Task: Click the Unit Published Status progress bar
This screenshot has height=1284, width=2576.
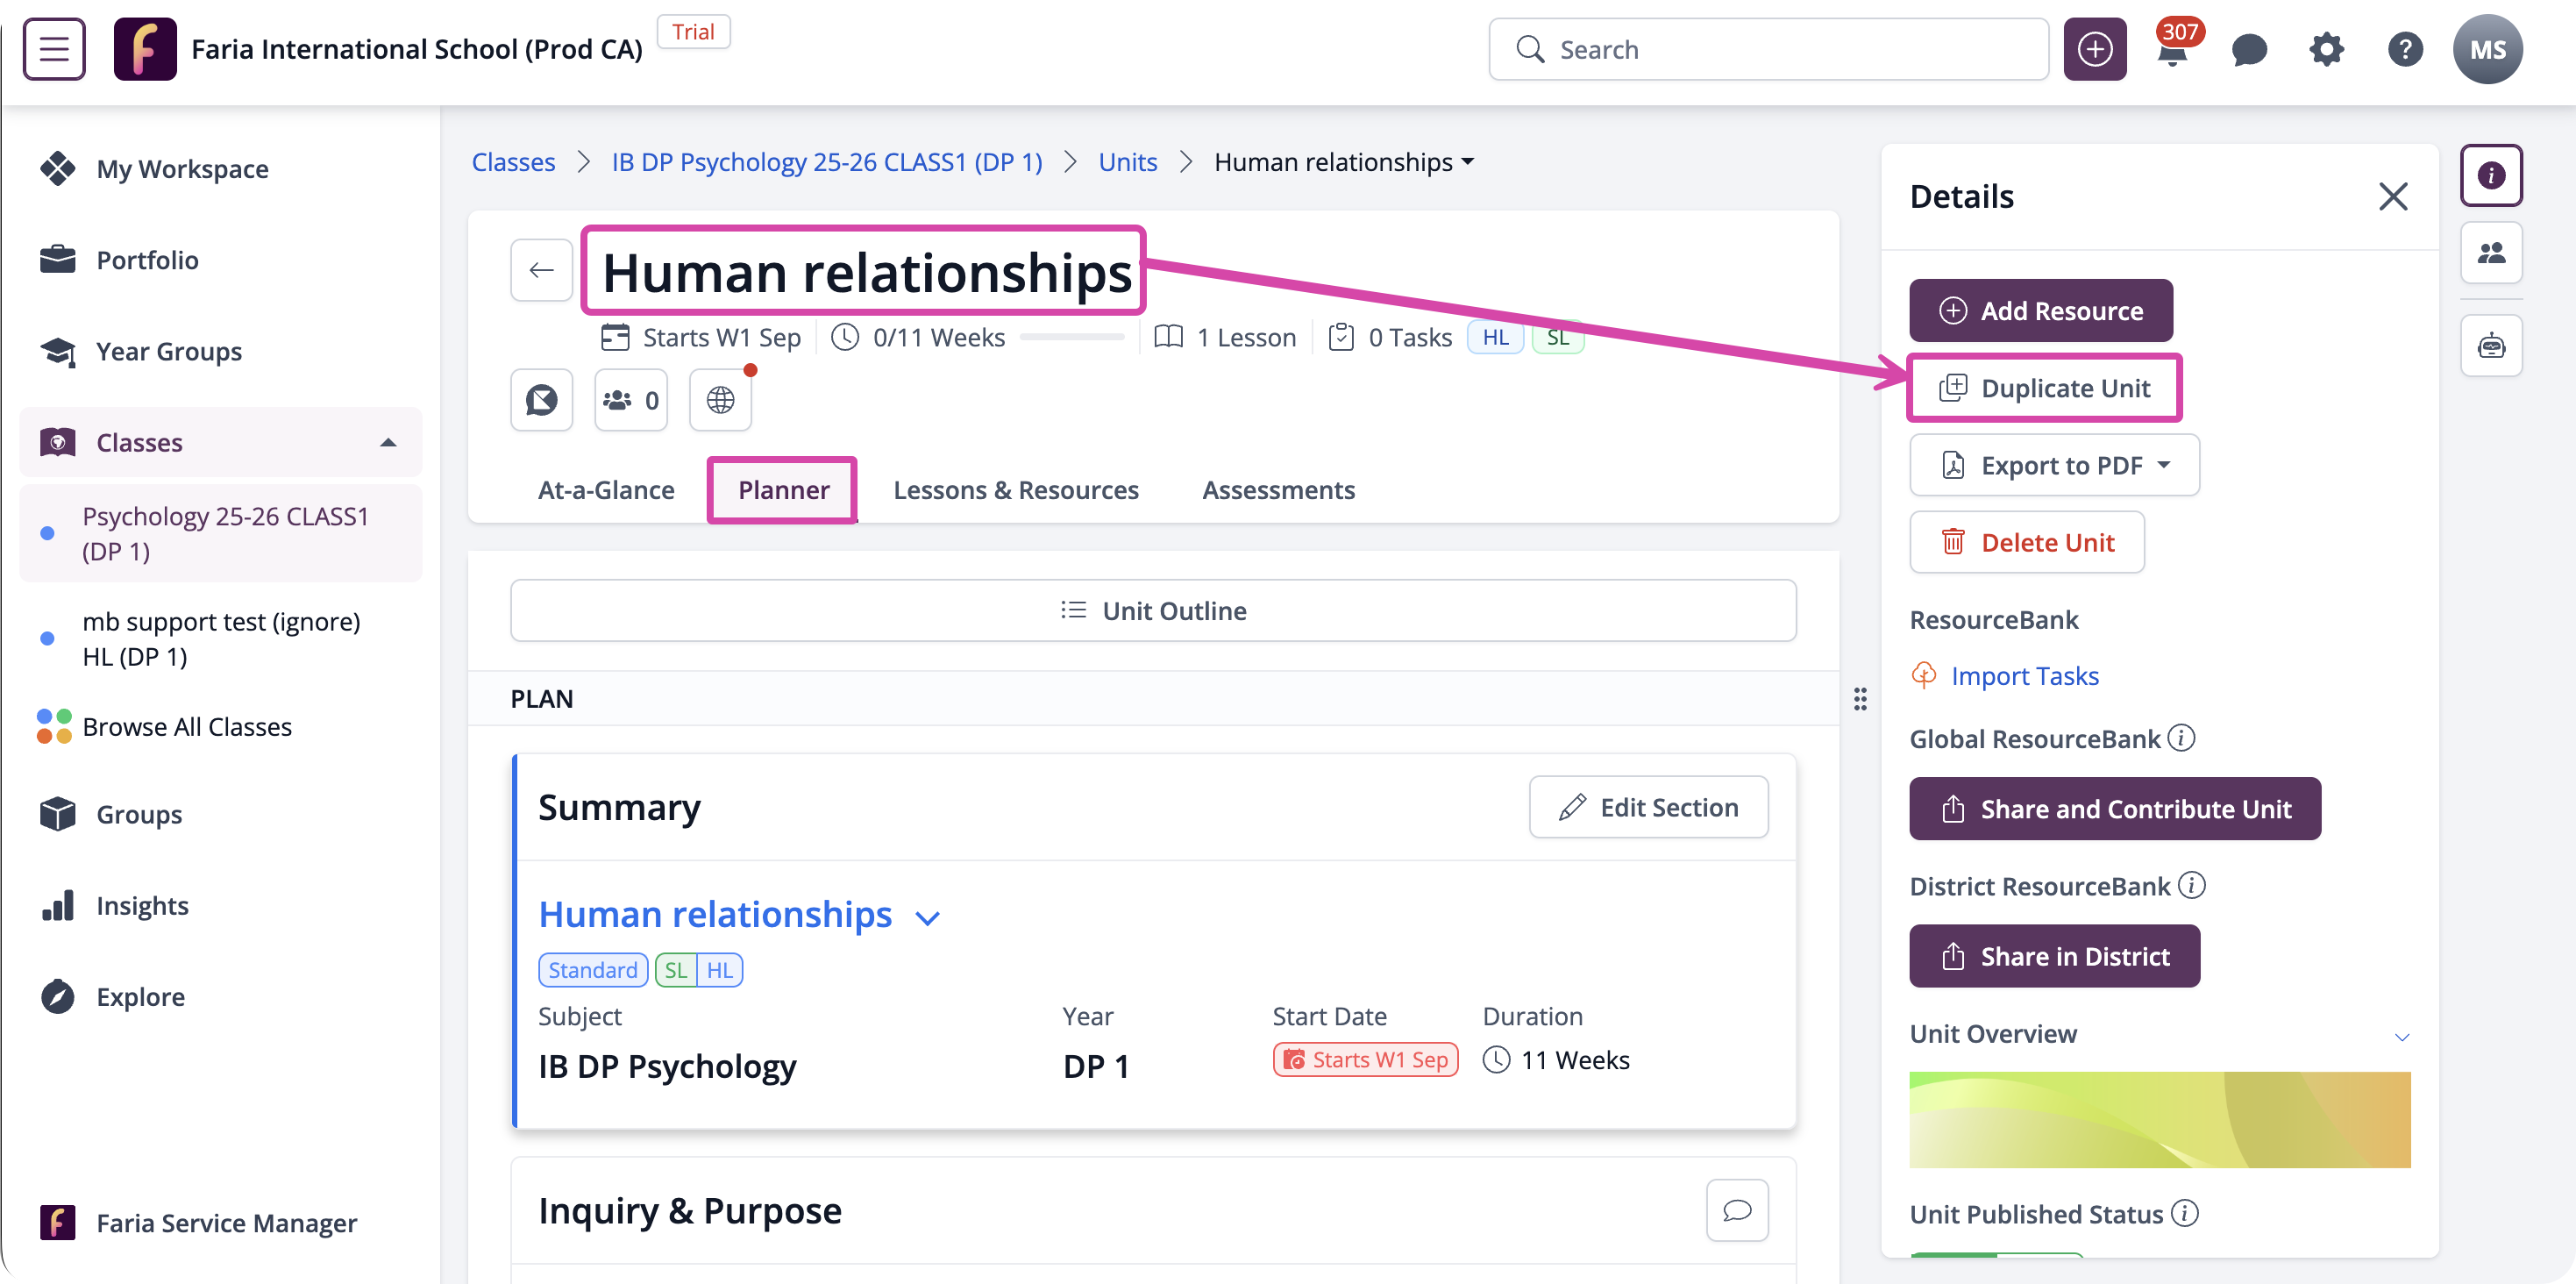Action: tap(1996, 1254)
